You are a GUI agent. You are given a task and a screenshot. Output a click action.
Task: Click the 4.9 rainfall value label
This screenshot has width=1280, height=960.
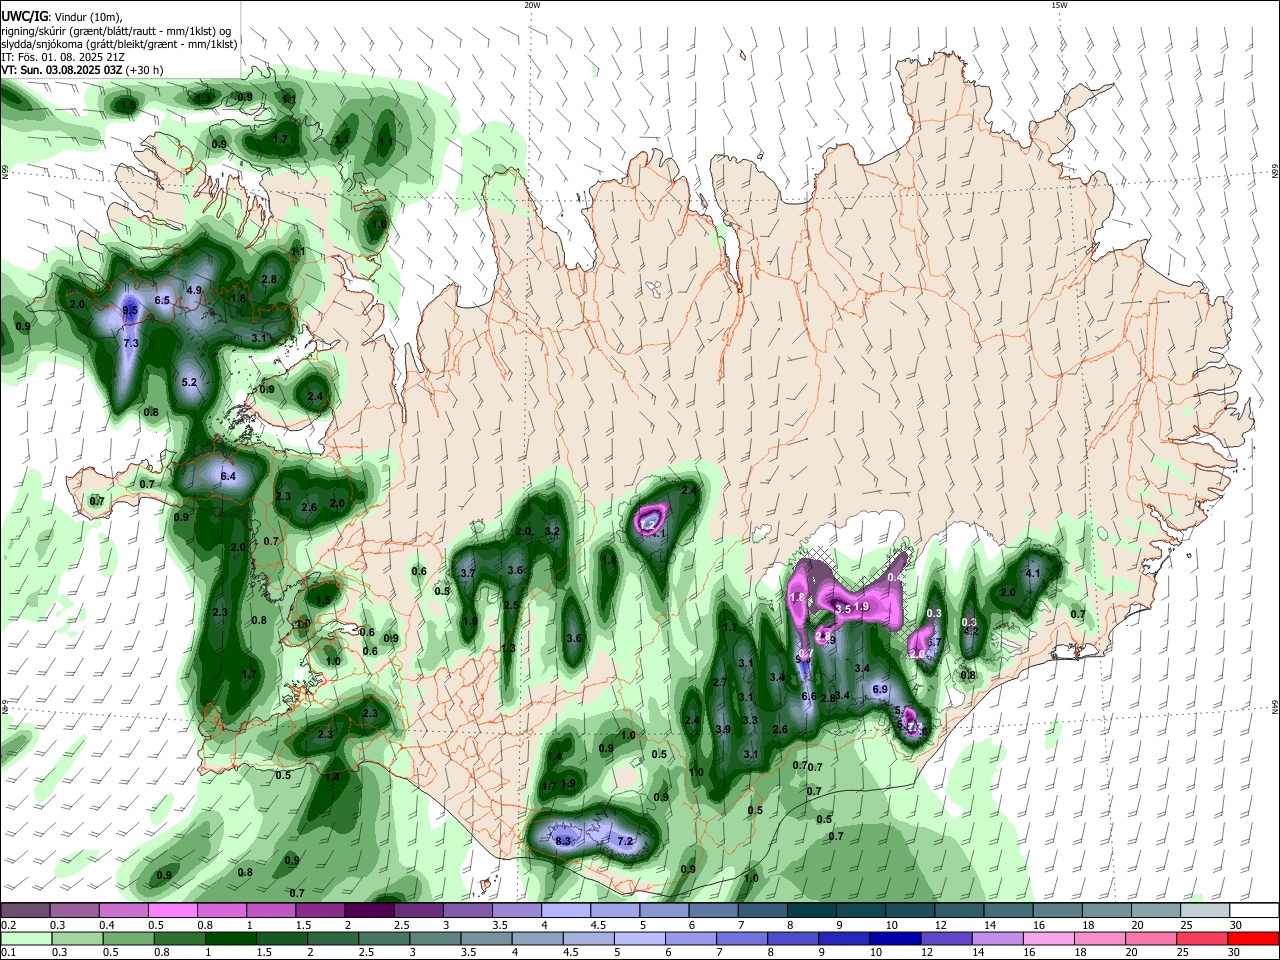pos(195,290)
